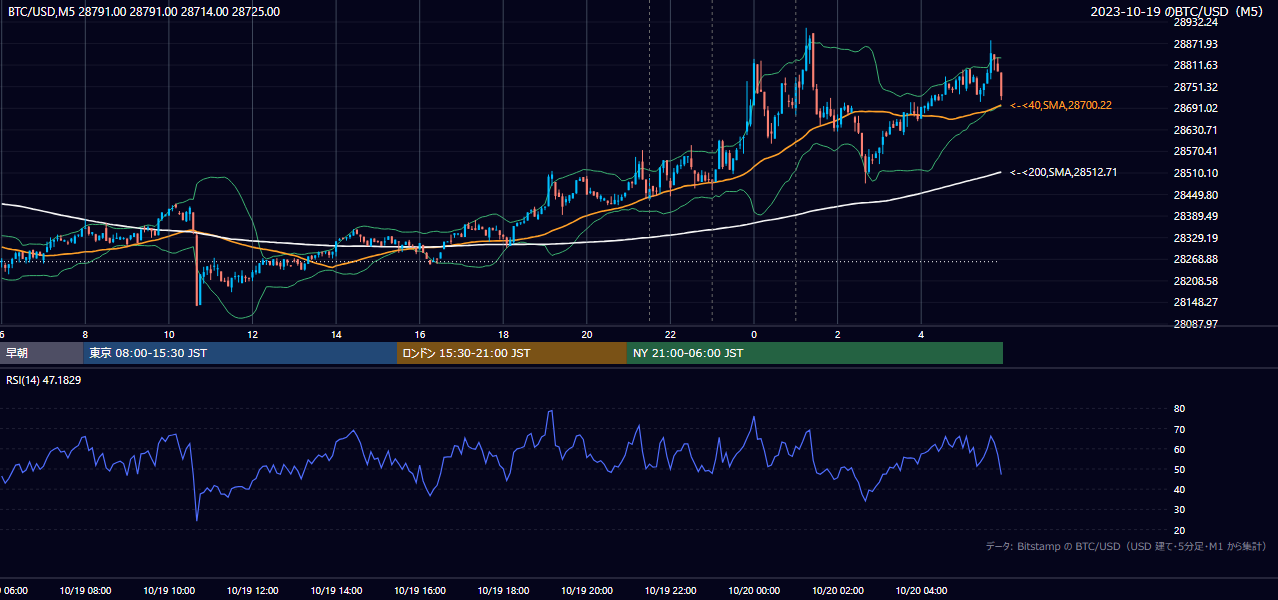Click the Bitstamp data source note
Screen dimensions: 1278x600
pos(1126,546)
